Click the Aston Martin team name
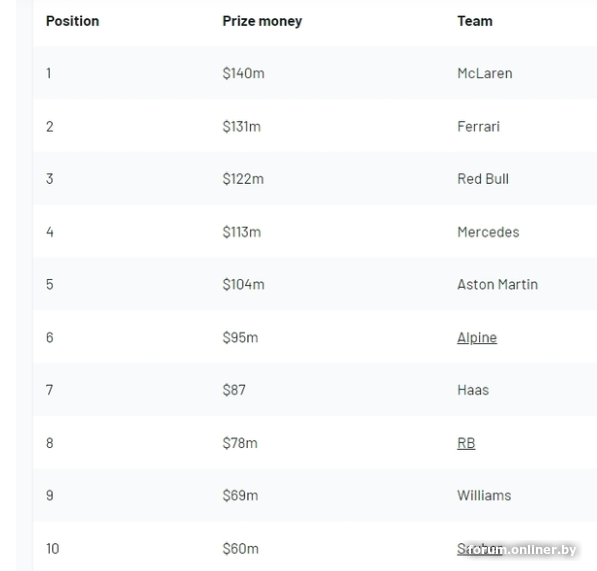 pyautogui.click(x=497, y=284)
